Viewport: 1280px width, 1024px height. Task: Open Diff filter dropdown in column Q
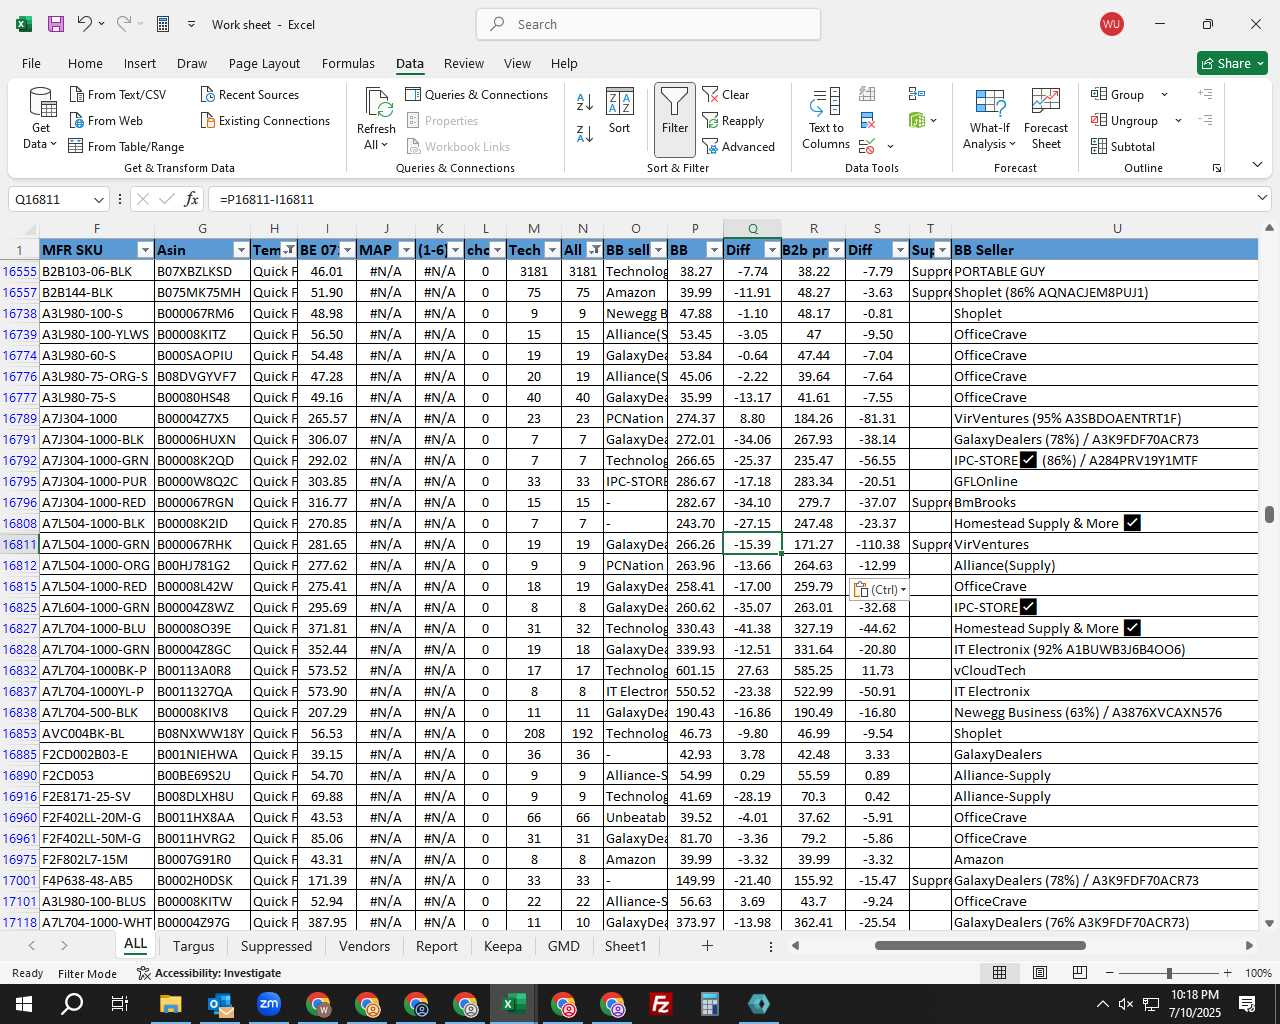pos(772,250)
